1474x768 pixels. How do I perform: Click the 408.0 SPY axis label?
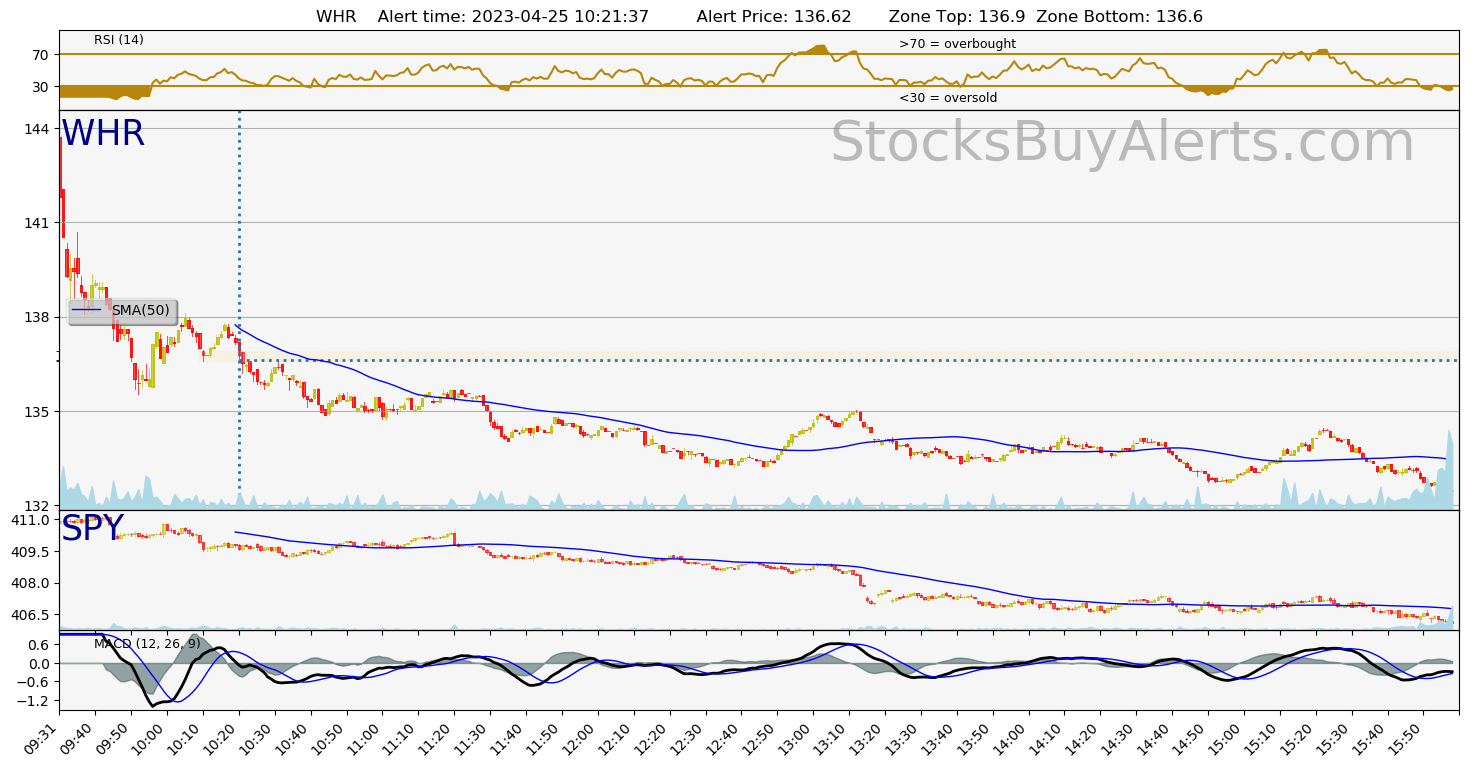[31, 584]
